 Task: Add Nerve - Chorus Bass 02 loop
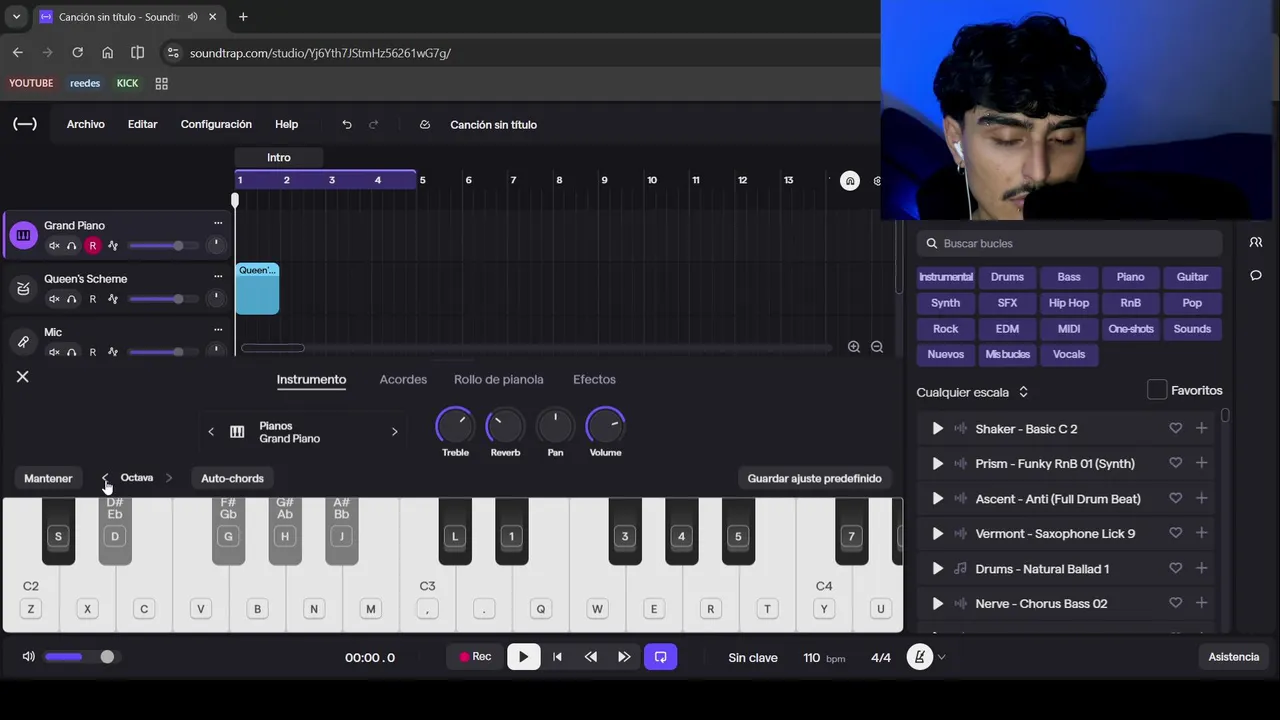click(x=1202, y=603)
